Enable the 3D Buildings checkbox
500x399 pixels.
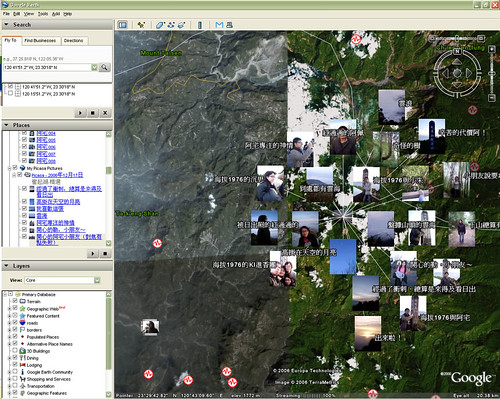pyautogui.click(x=15, y=350)
